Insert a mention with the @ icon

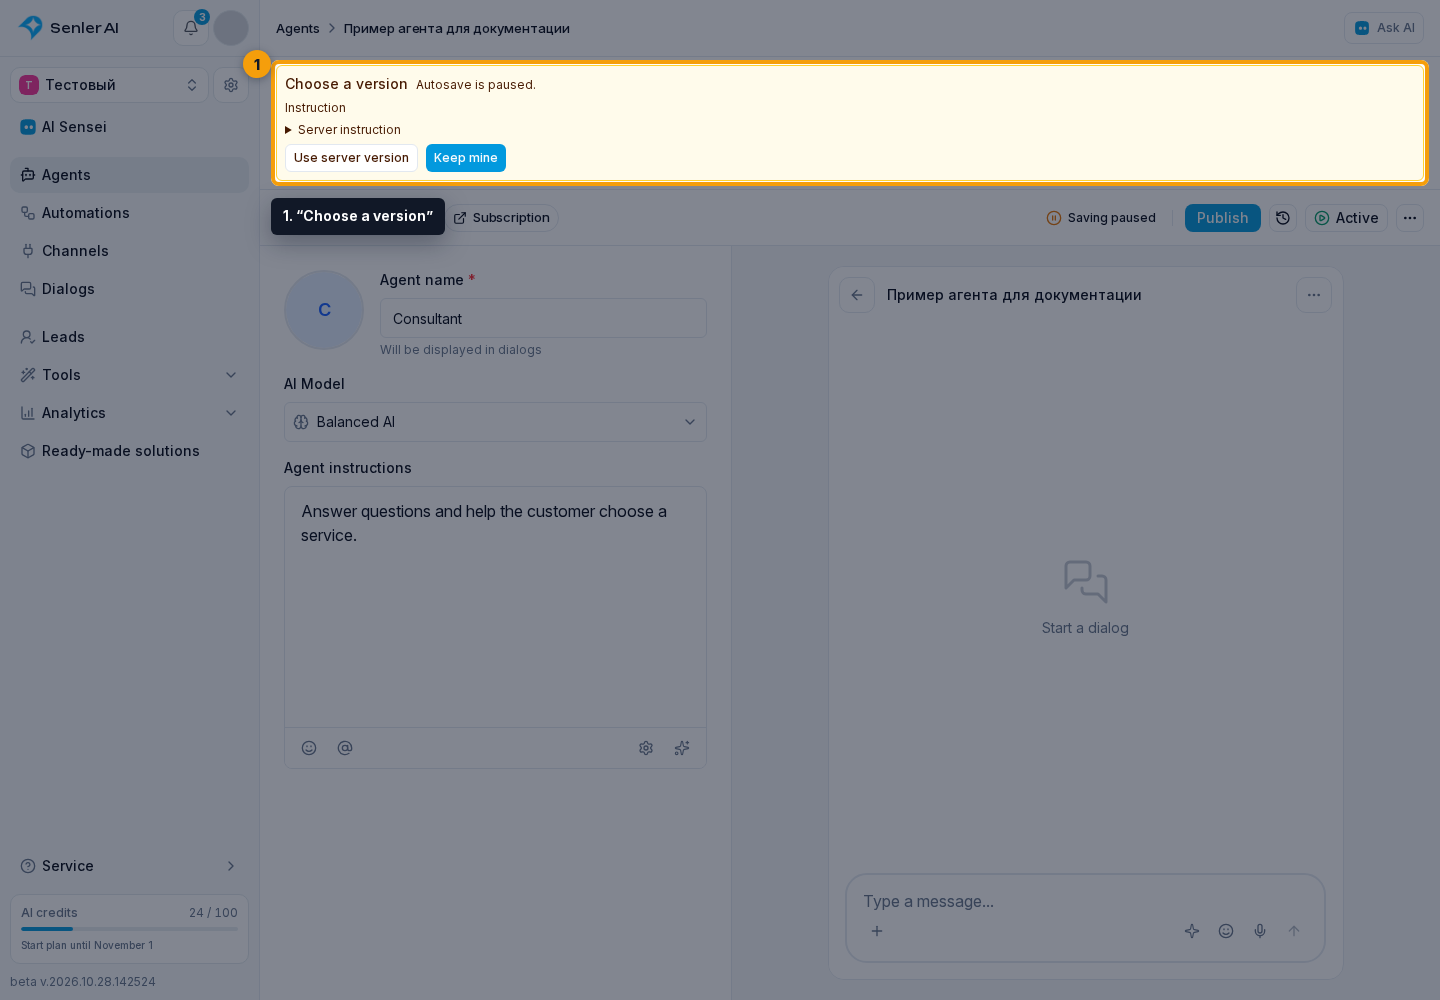point(345,748)
